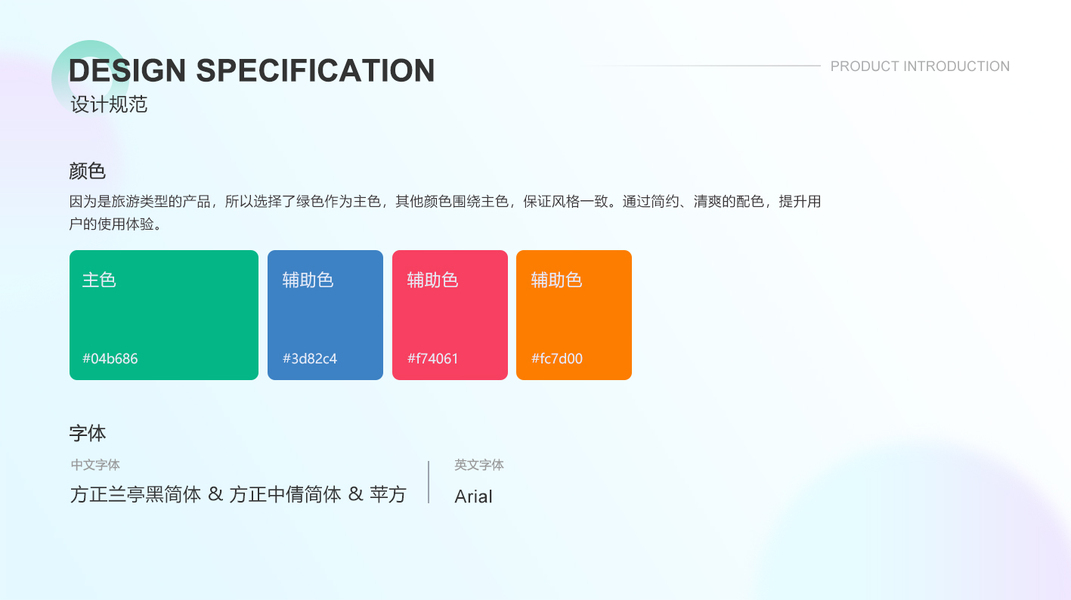The height and width of the screenshot is (600, 1071).
Task: Pick the pink 辅助色 swatch #f74061
Action: 450,315
